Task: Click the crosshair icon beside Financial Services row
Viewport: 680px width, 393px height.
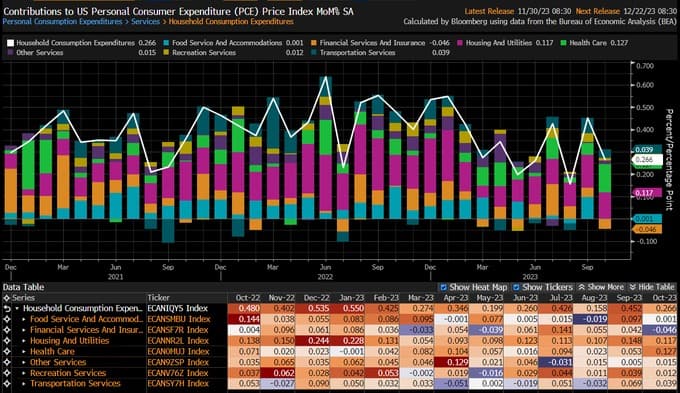Action: click(x=7, y=330)
